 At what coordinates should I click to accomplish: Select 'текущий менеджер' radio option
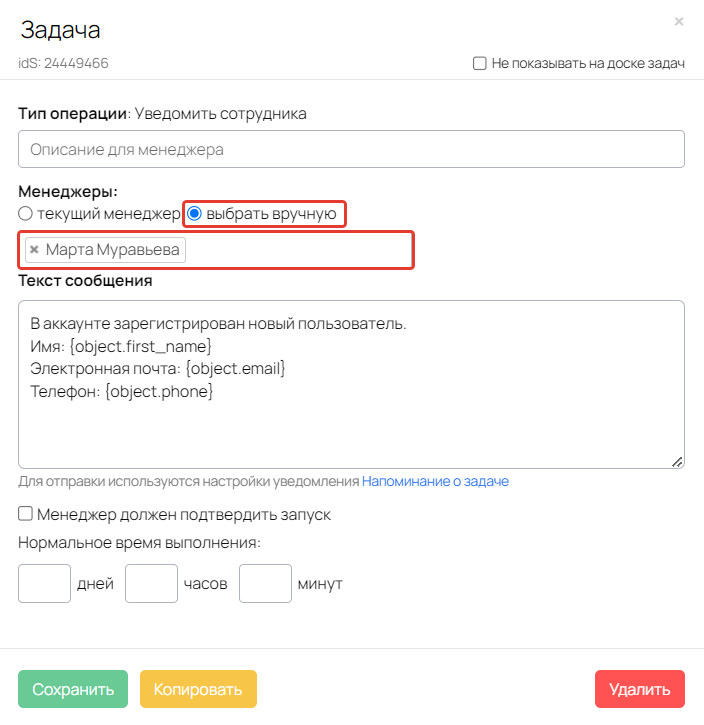point(26,213)
